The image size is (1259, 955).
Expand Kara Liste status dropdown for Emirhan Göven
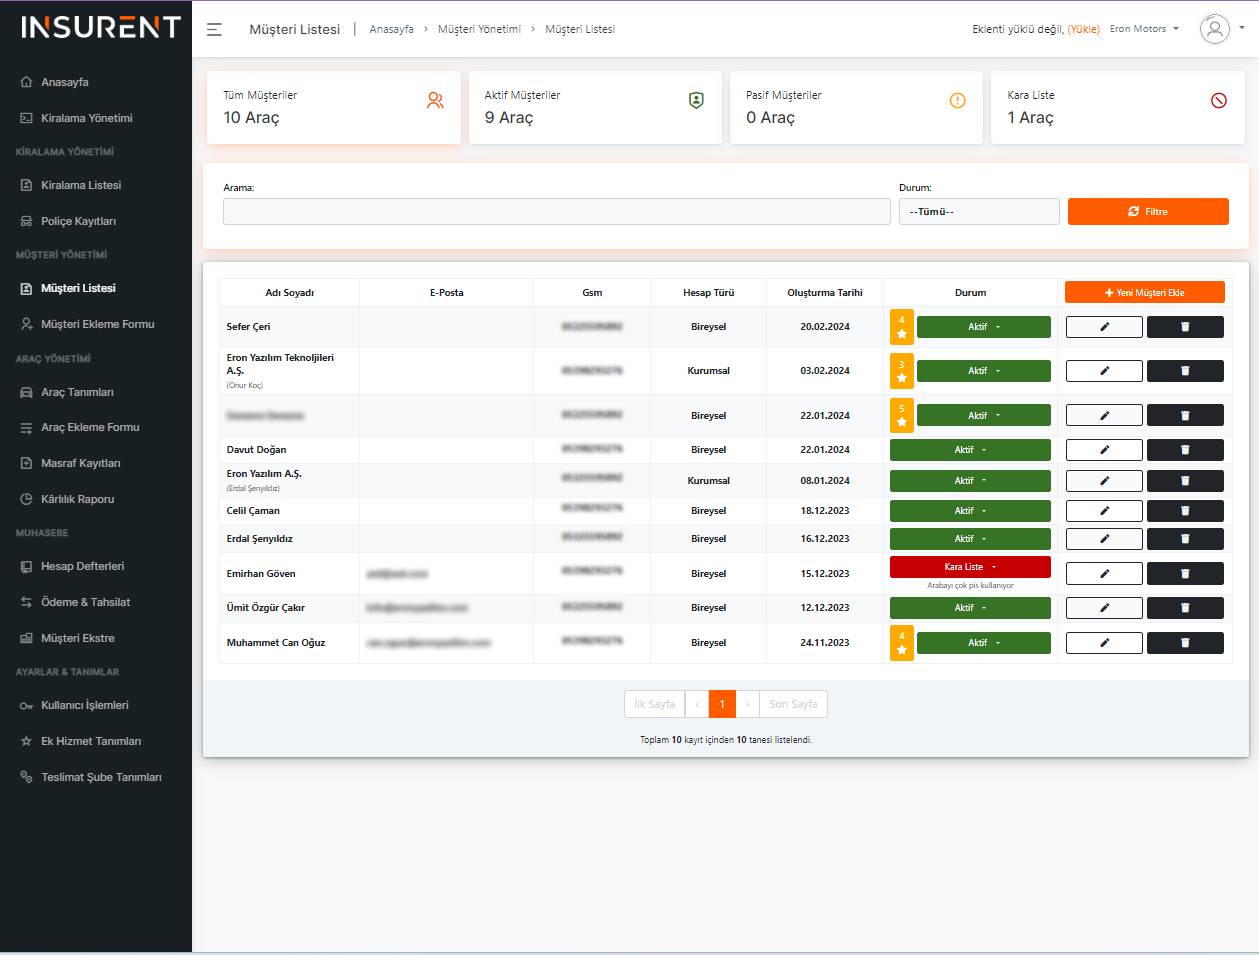(969, 567)
